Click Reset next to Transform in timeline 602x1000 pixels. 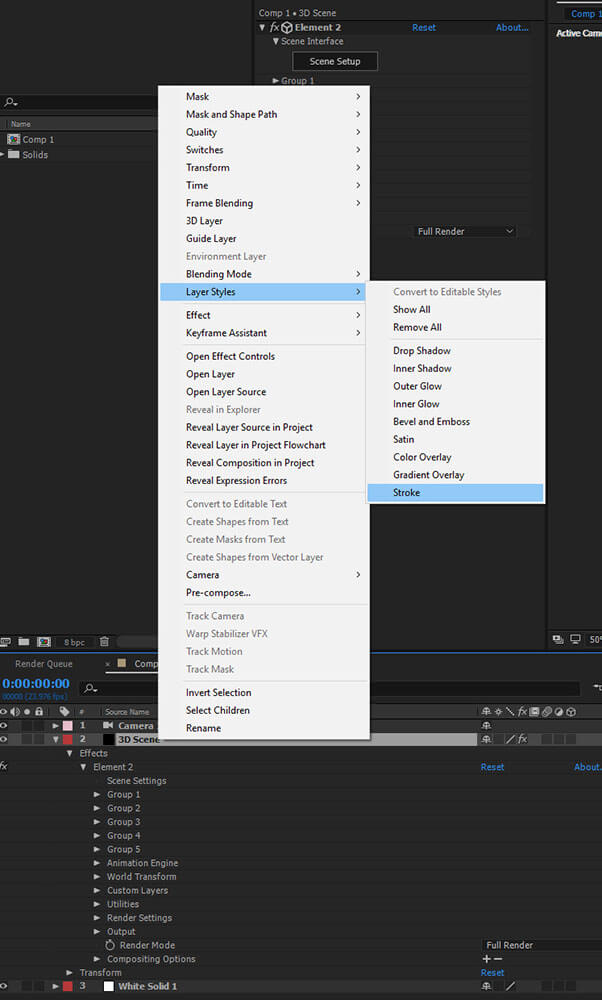click(x=492, y=973)
